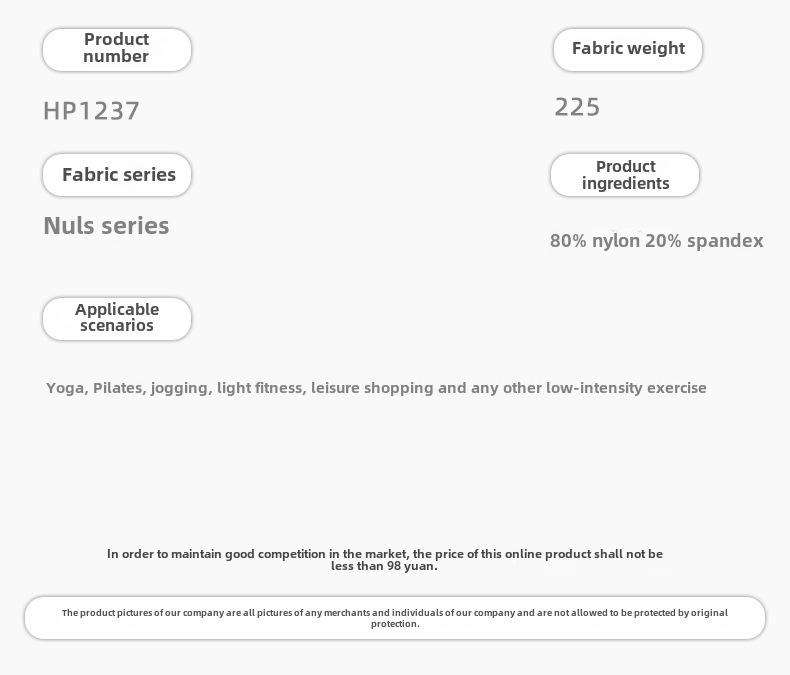
Task: Select the Fabric series label pill
Action: click(x=117, y=175)
